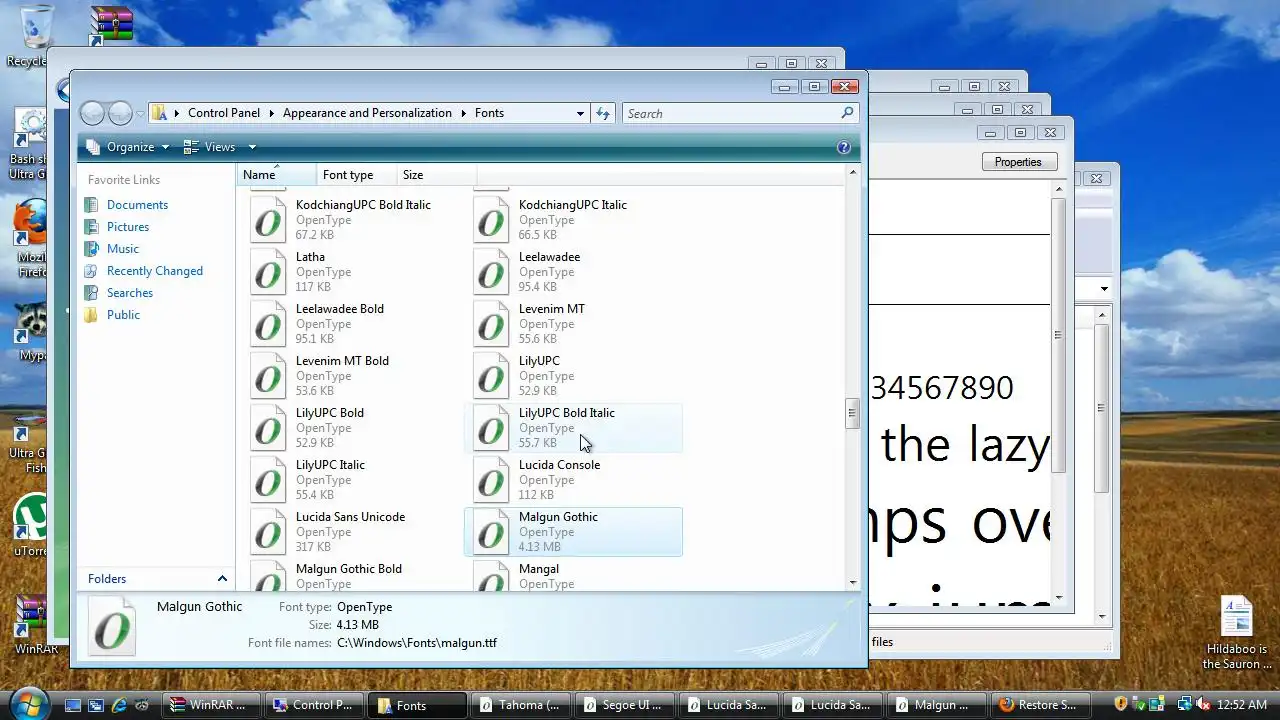
Task: Click the Mangal font name
Action: [539, 569]
